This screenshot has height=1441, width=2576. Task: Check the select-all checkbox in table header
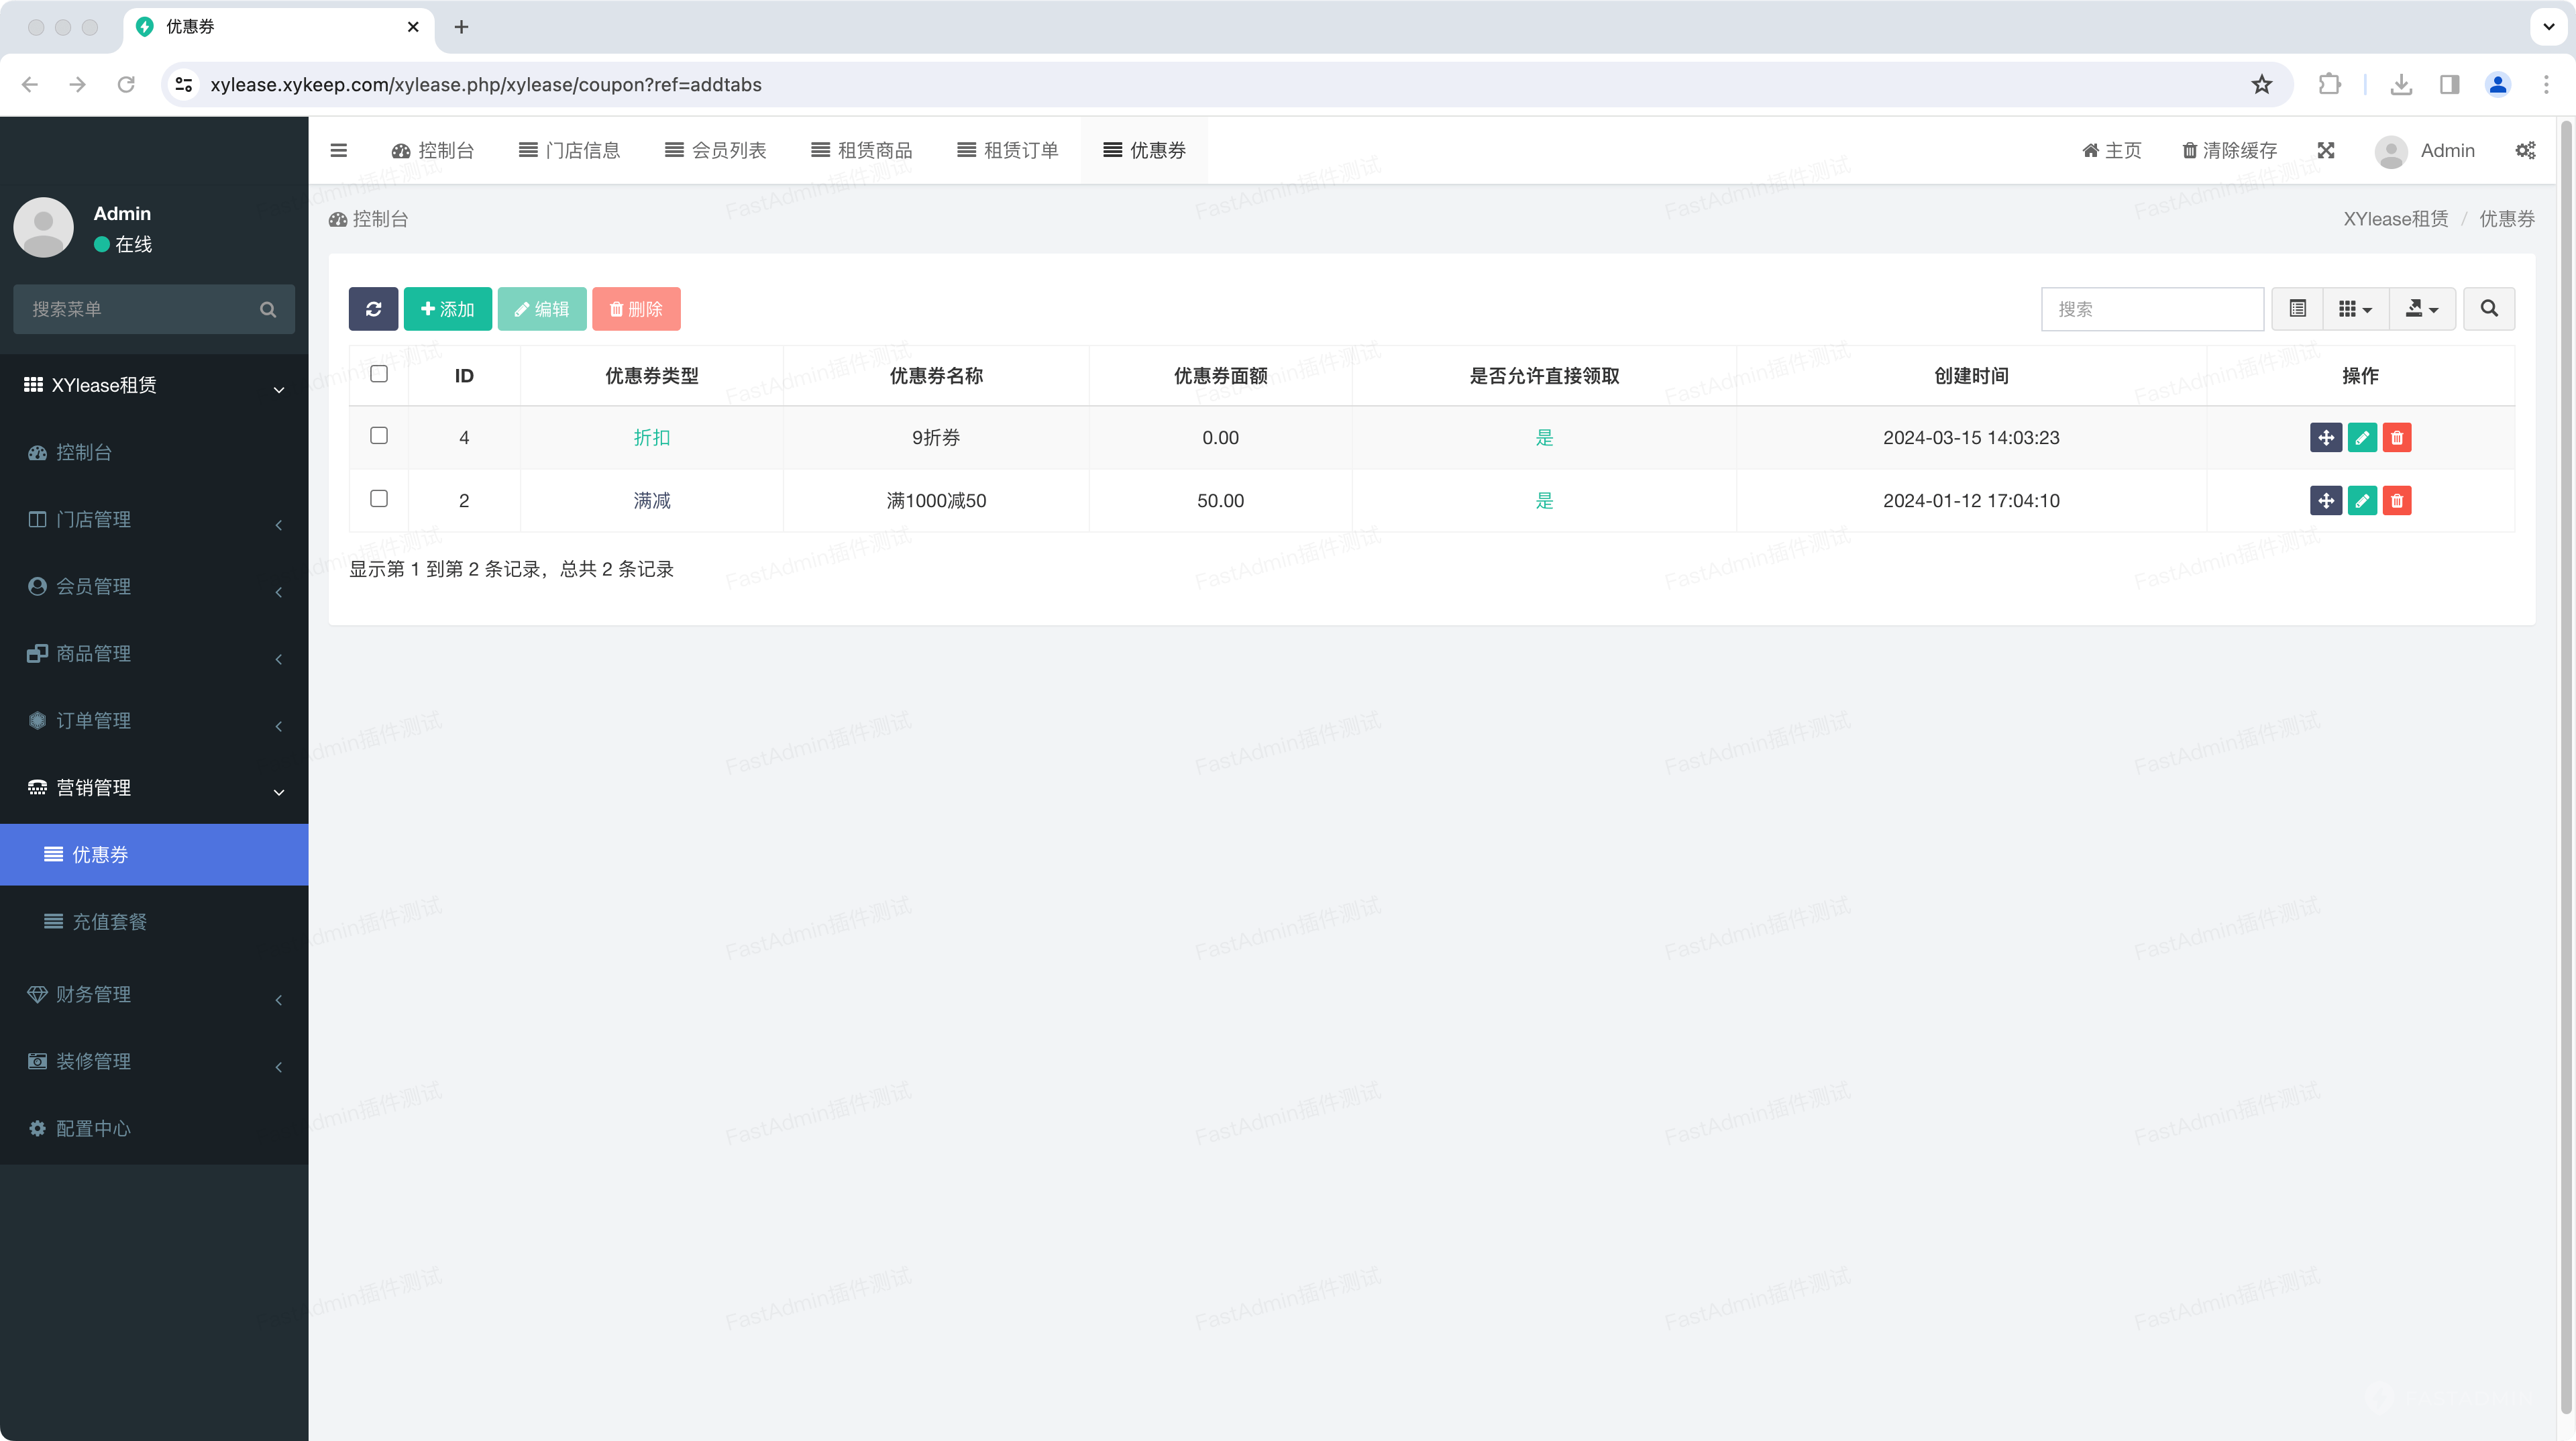pos(379,374)
